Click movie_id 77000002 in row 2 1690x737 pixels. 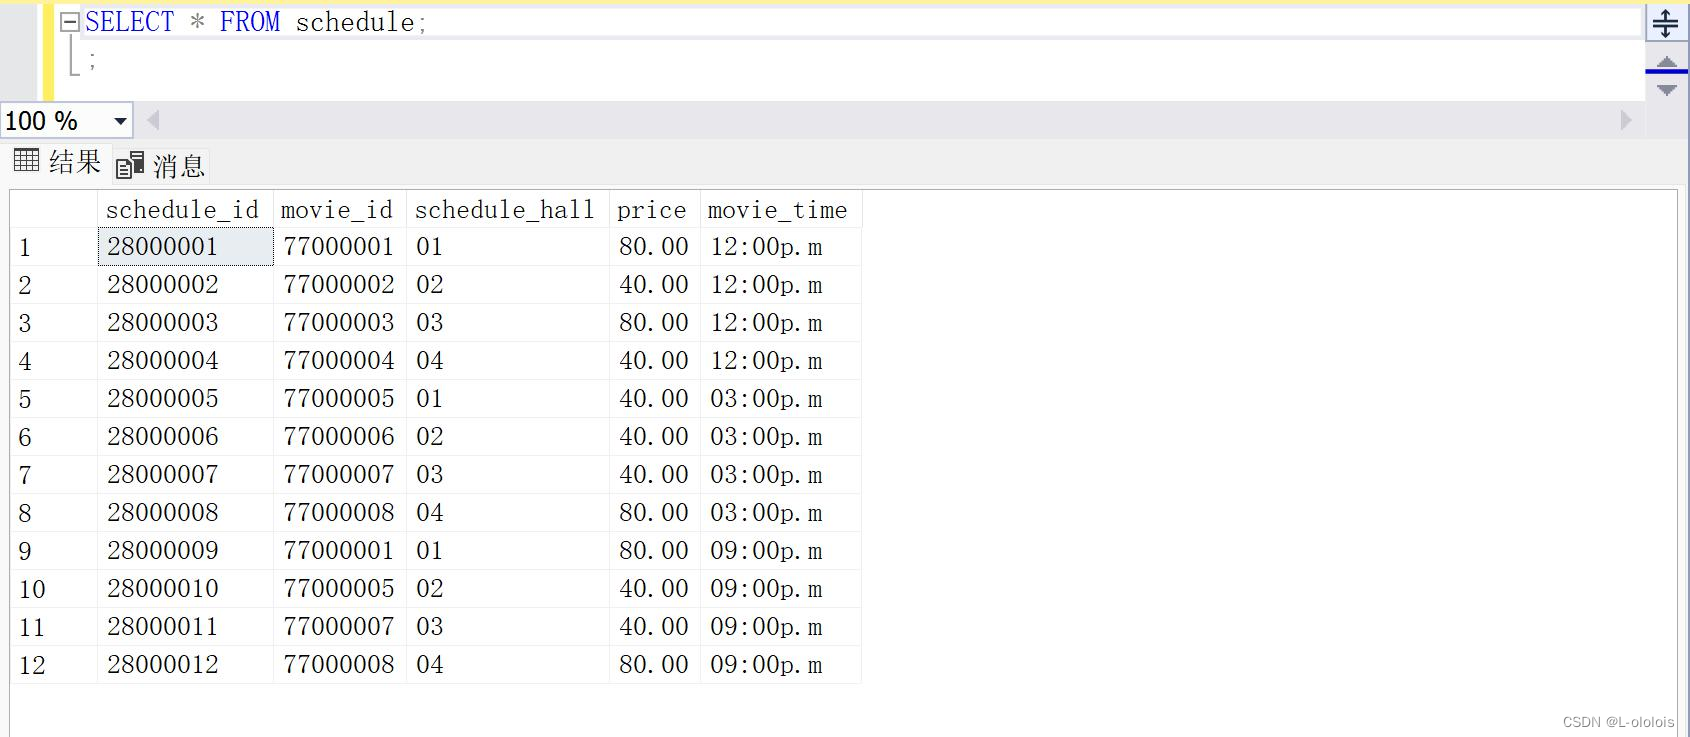pyautogui.click(x=340, y=285)
